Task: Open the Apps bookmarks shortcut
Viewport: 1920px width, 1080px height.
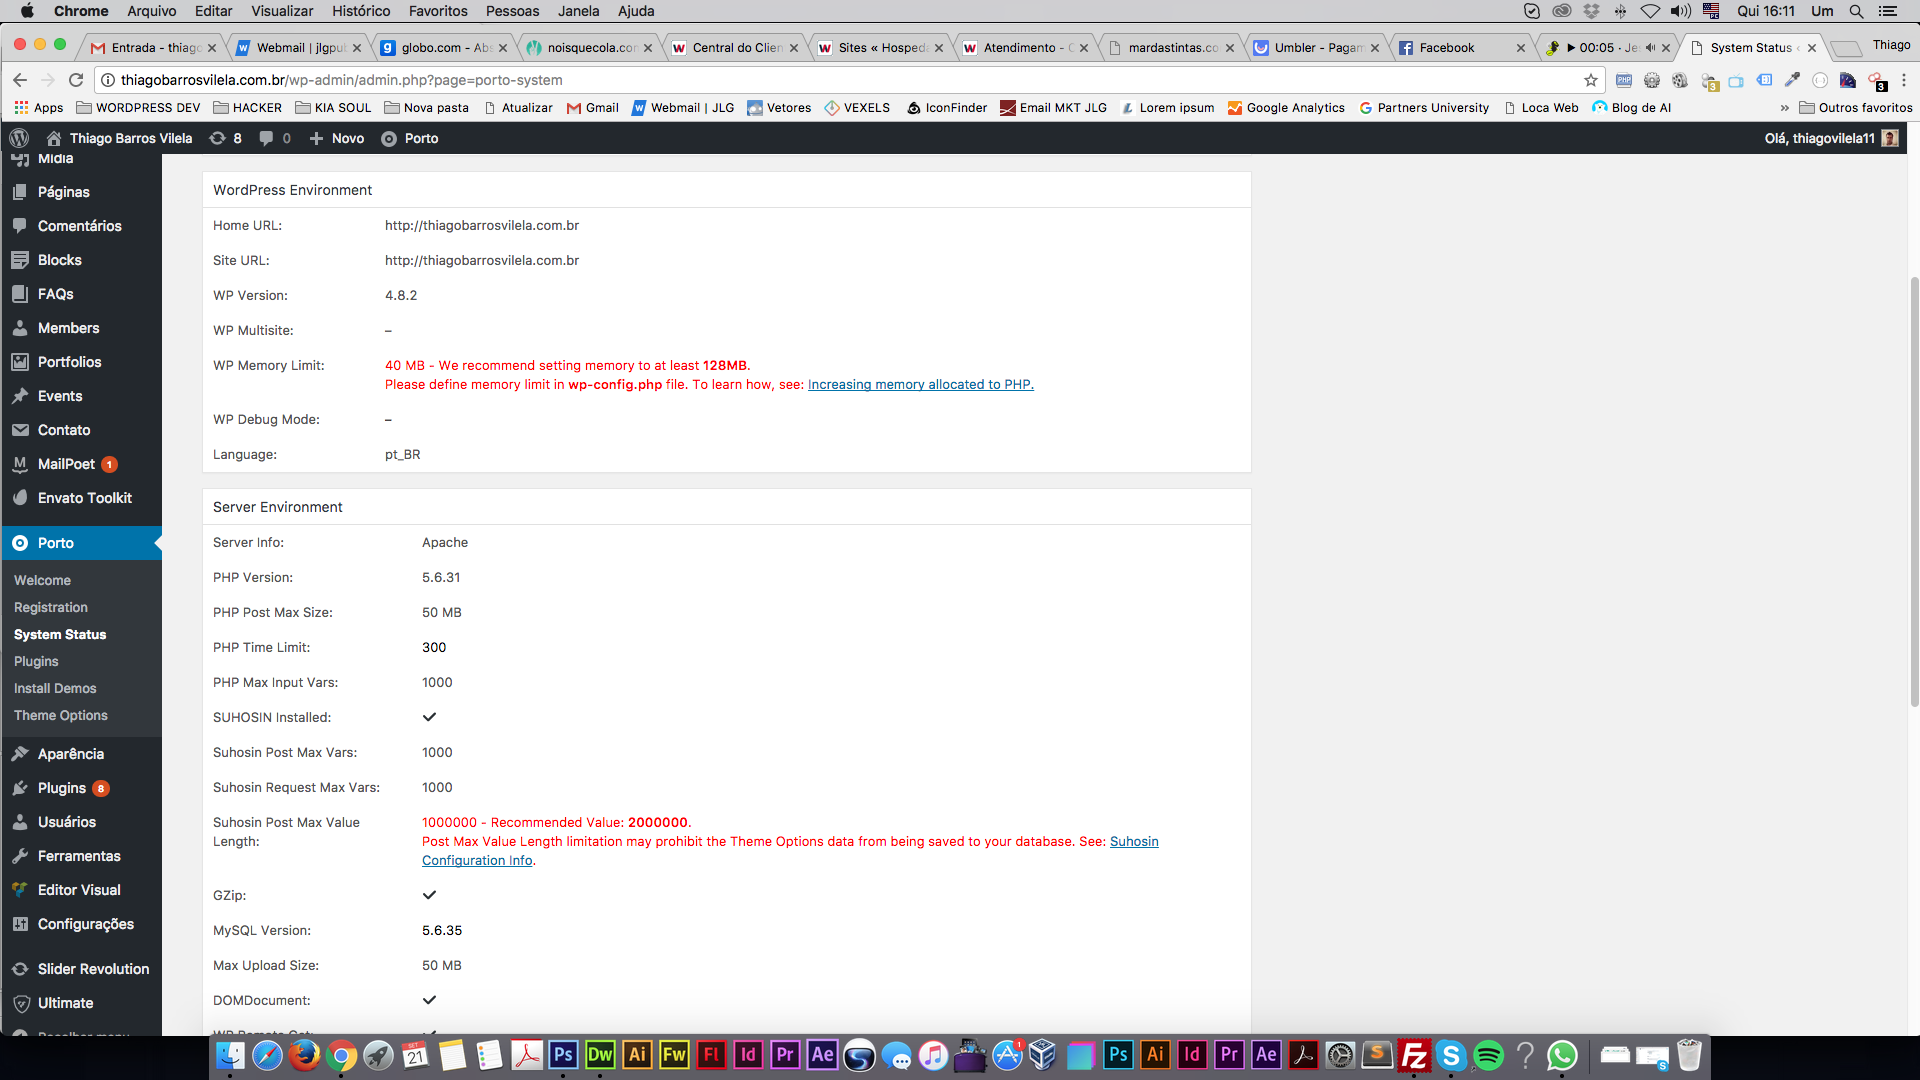Action: tap(39, 108)
